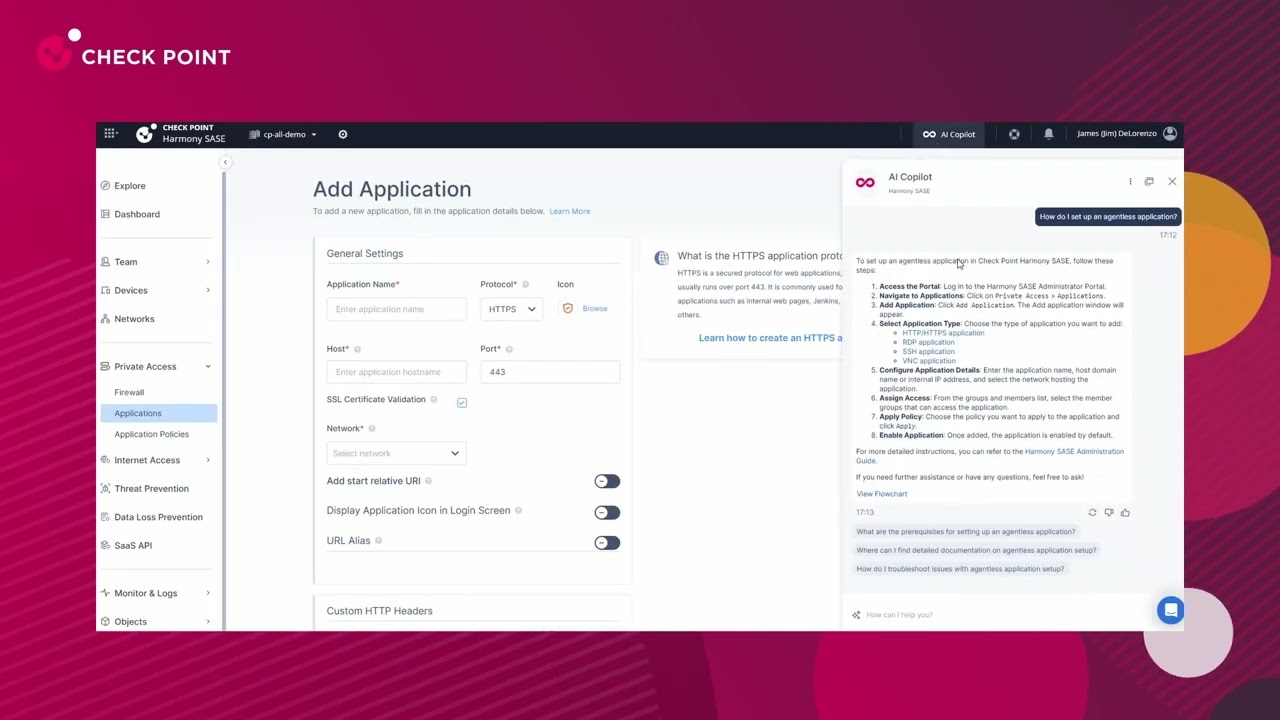Viewport: 1280px width, 720px height.
Task: Click the Check Point Harmony SASE logo
Action: [x=181, y=133]
